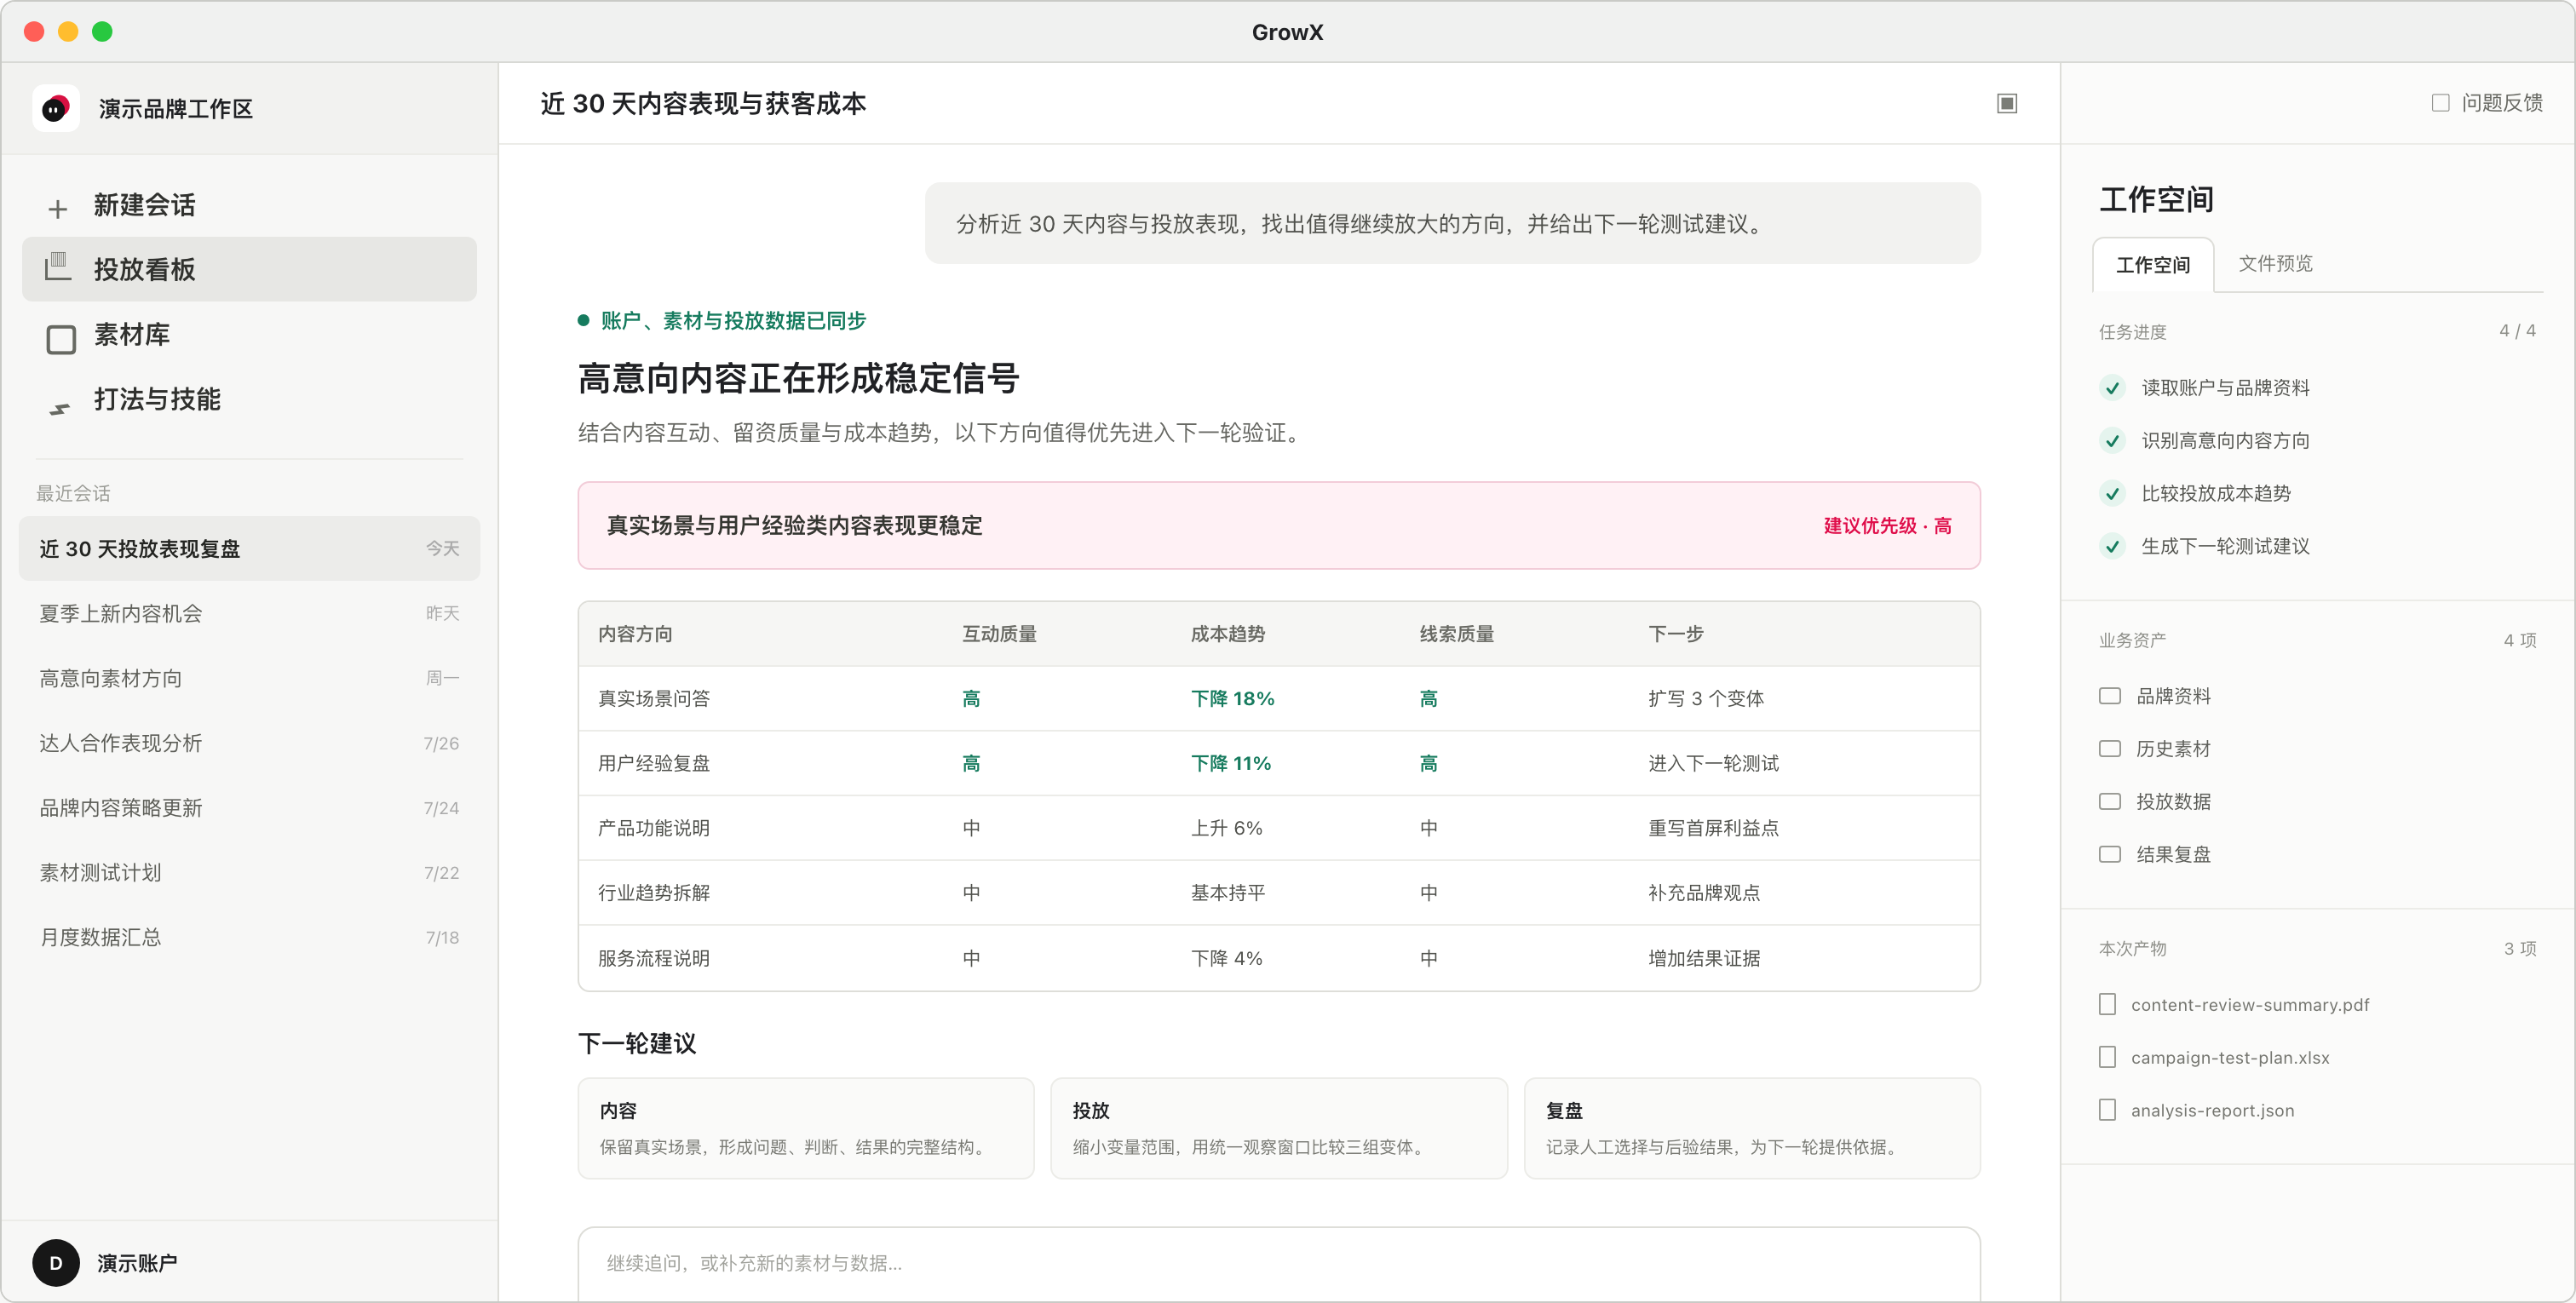This screenshot has width=2576, height=1303.
Task: Open file analysis-report.json
Action: [x=2212, y=1111]
